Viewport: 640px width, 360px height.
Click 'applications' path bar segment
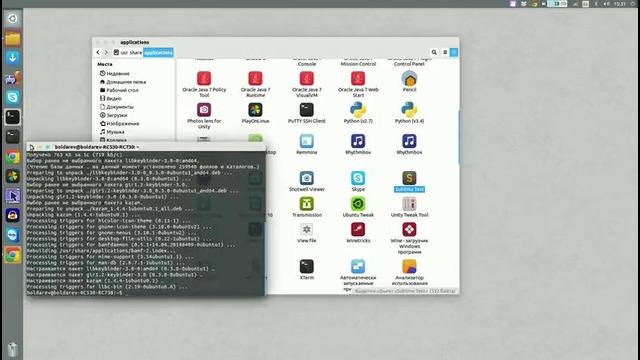click(158, 53)
